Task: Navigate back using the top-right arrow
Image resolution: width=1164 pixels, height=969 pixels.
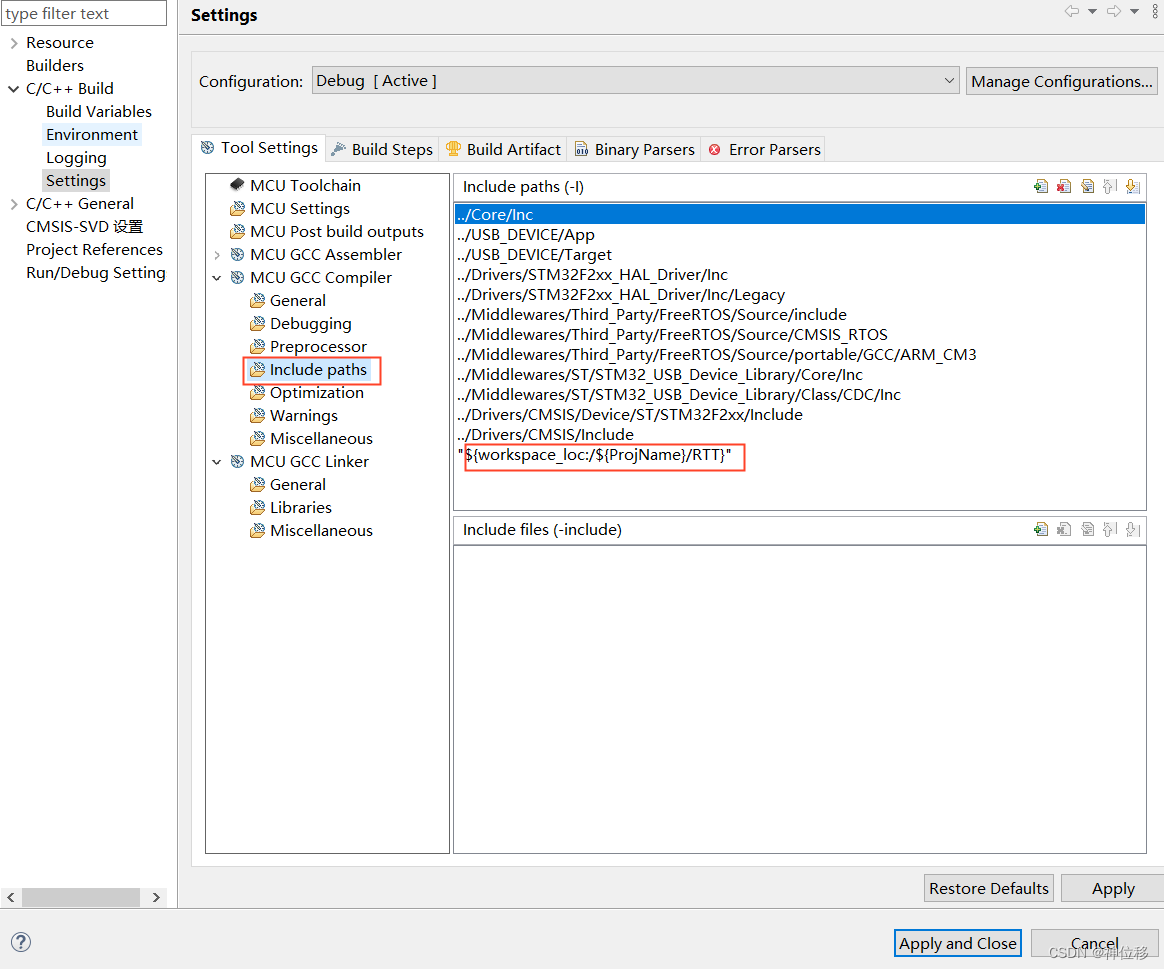Action: tap(1072, 11)
